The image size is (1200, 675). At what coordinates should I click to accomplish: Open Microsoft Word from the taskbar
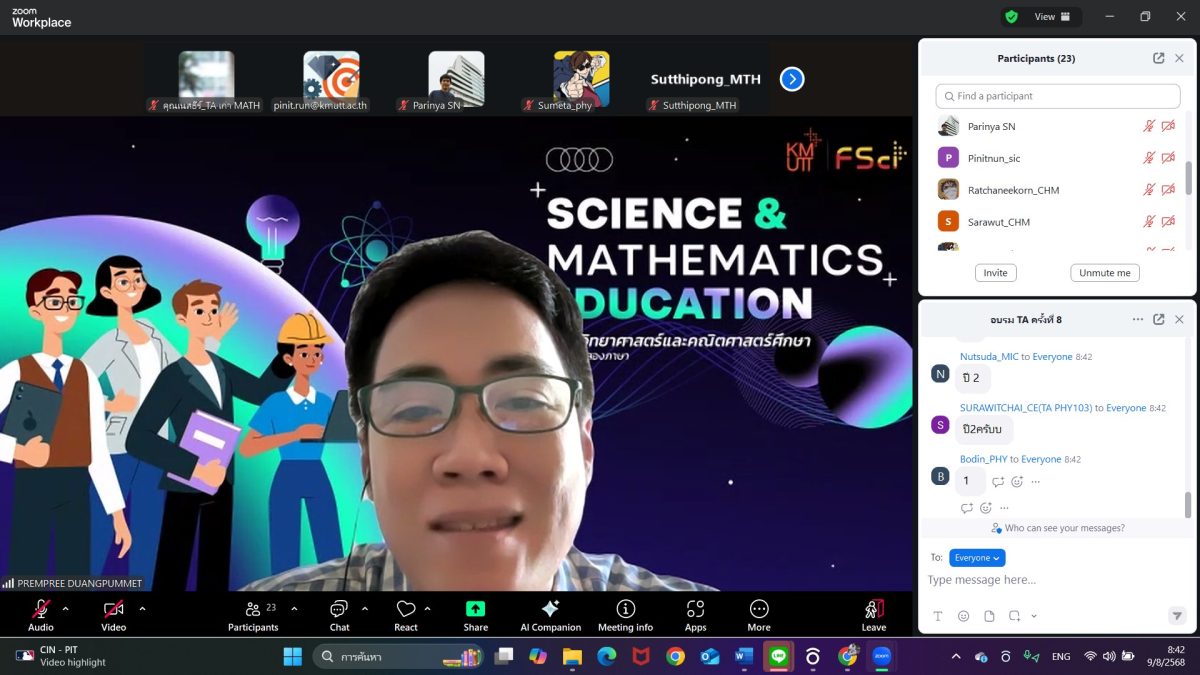(743, 656)
